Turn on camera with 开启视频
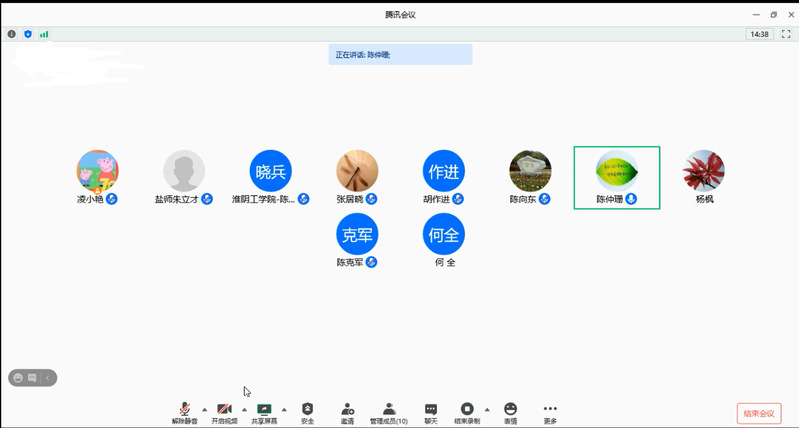 pos(225,412)
